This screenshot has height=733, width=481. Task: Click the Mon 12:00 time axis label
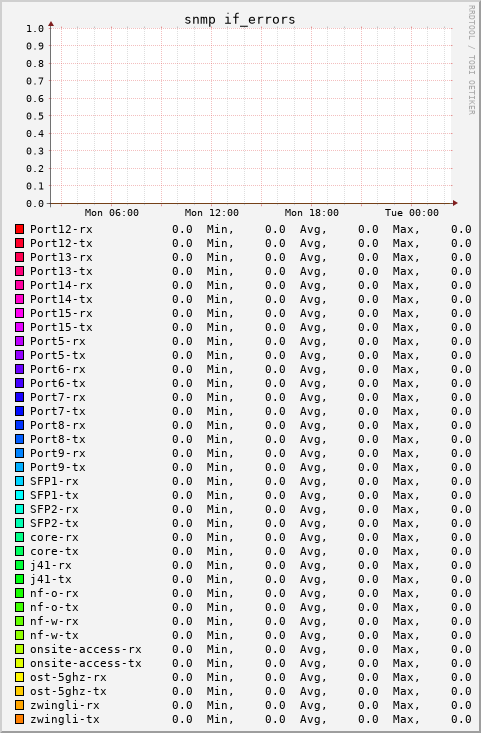(x=212, y=213)
